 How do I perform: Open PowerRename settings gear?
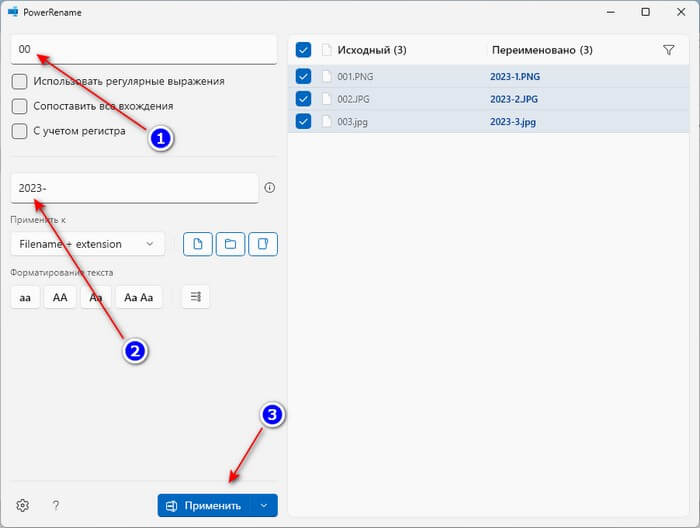(x=22, y=506)
